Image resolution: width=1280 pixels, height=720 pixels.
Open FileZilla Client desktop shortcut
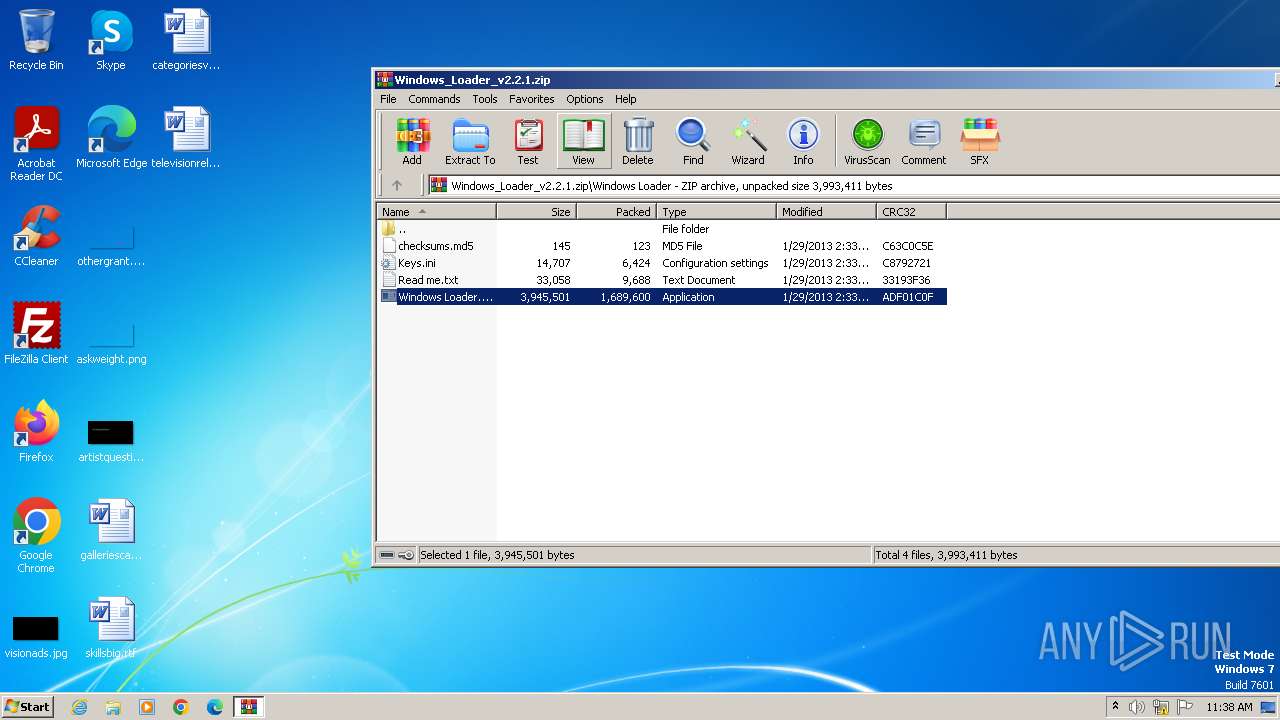pyautogui.click(x=36, y=334)
